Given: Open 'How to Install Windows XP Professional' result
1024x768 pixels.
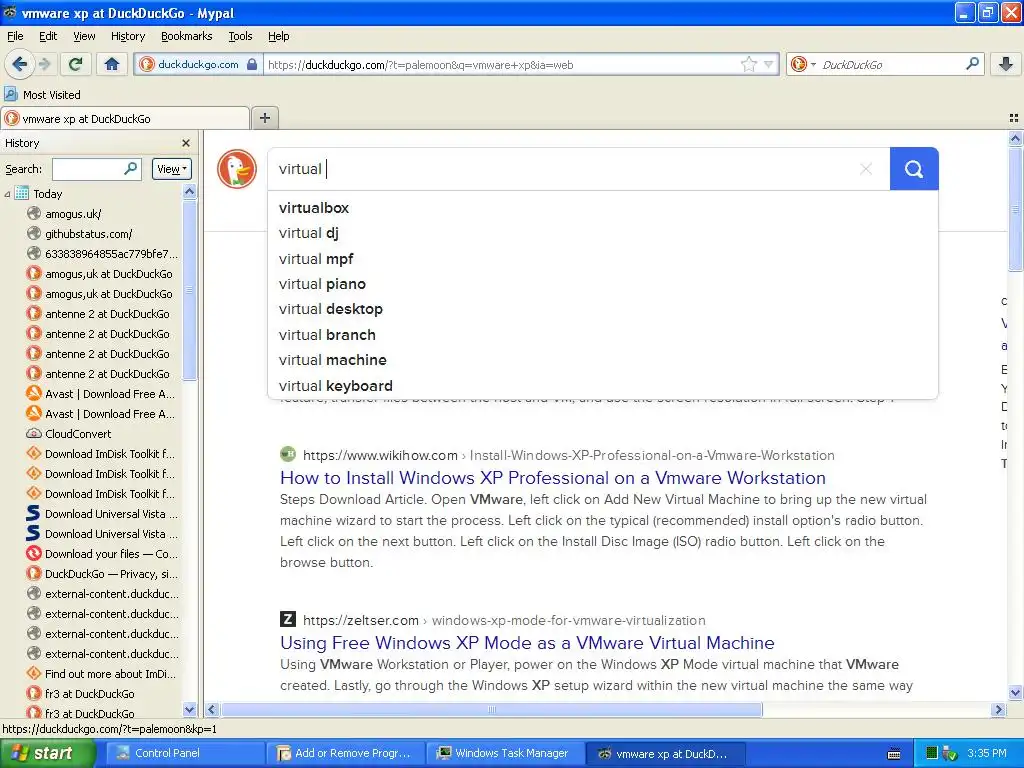Looking at the screenshot, I should (552, 478).
